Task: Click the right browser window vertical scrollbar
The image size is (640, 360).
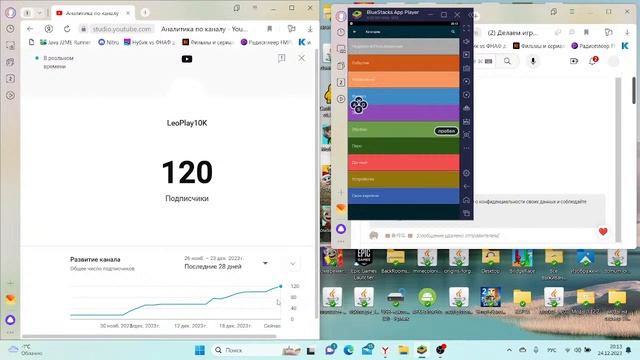Action: (634, 90)
